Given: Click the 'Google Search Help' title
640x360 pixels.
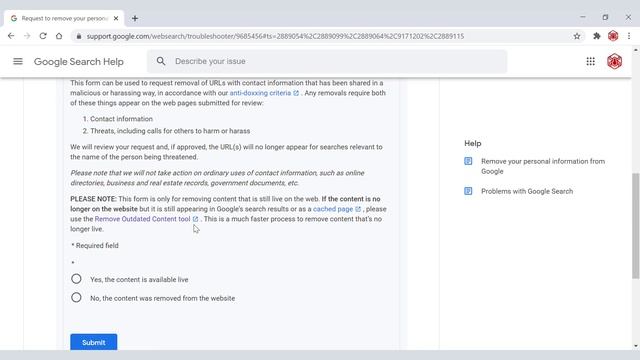Looking at the screenshot, I should click(79, 62).
